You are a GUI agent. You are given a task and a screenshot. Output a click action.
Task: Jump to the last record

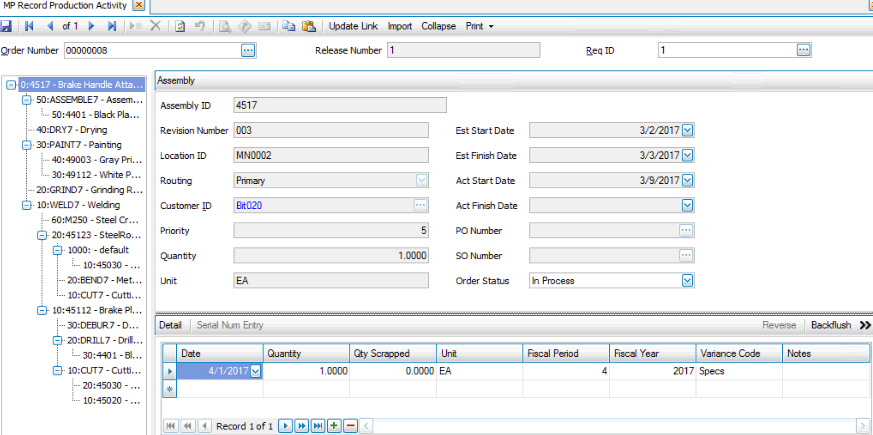(111, 25)
